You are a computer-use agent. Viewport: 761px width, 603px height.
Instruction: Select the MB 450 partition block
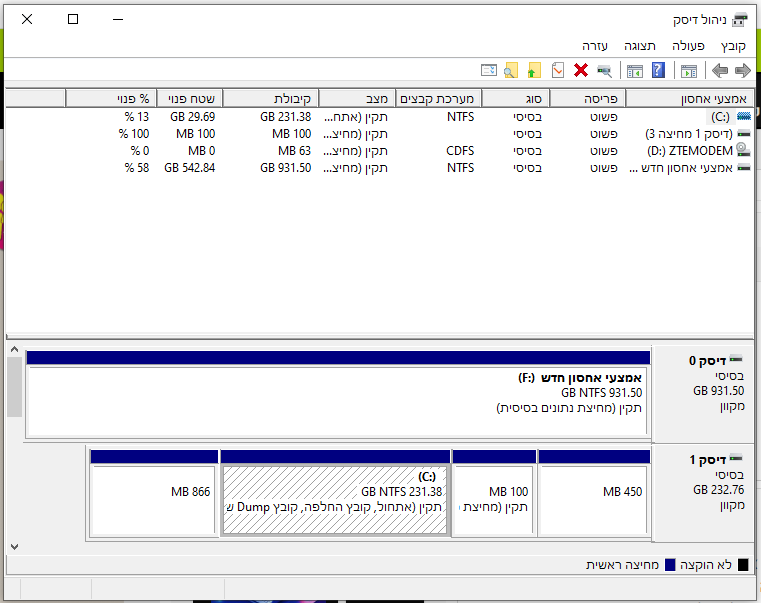click(594, 493)
